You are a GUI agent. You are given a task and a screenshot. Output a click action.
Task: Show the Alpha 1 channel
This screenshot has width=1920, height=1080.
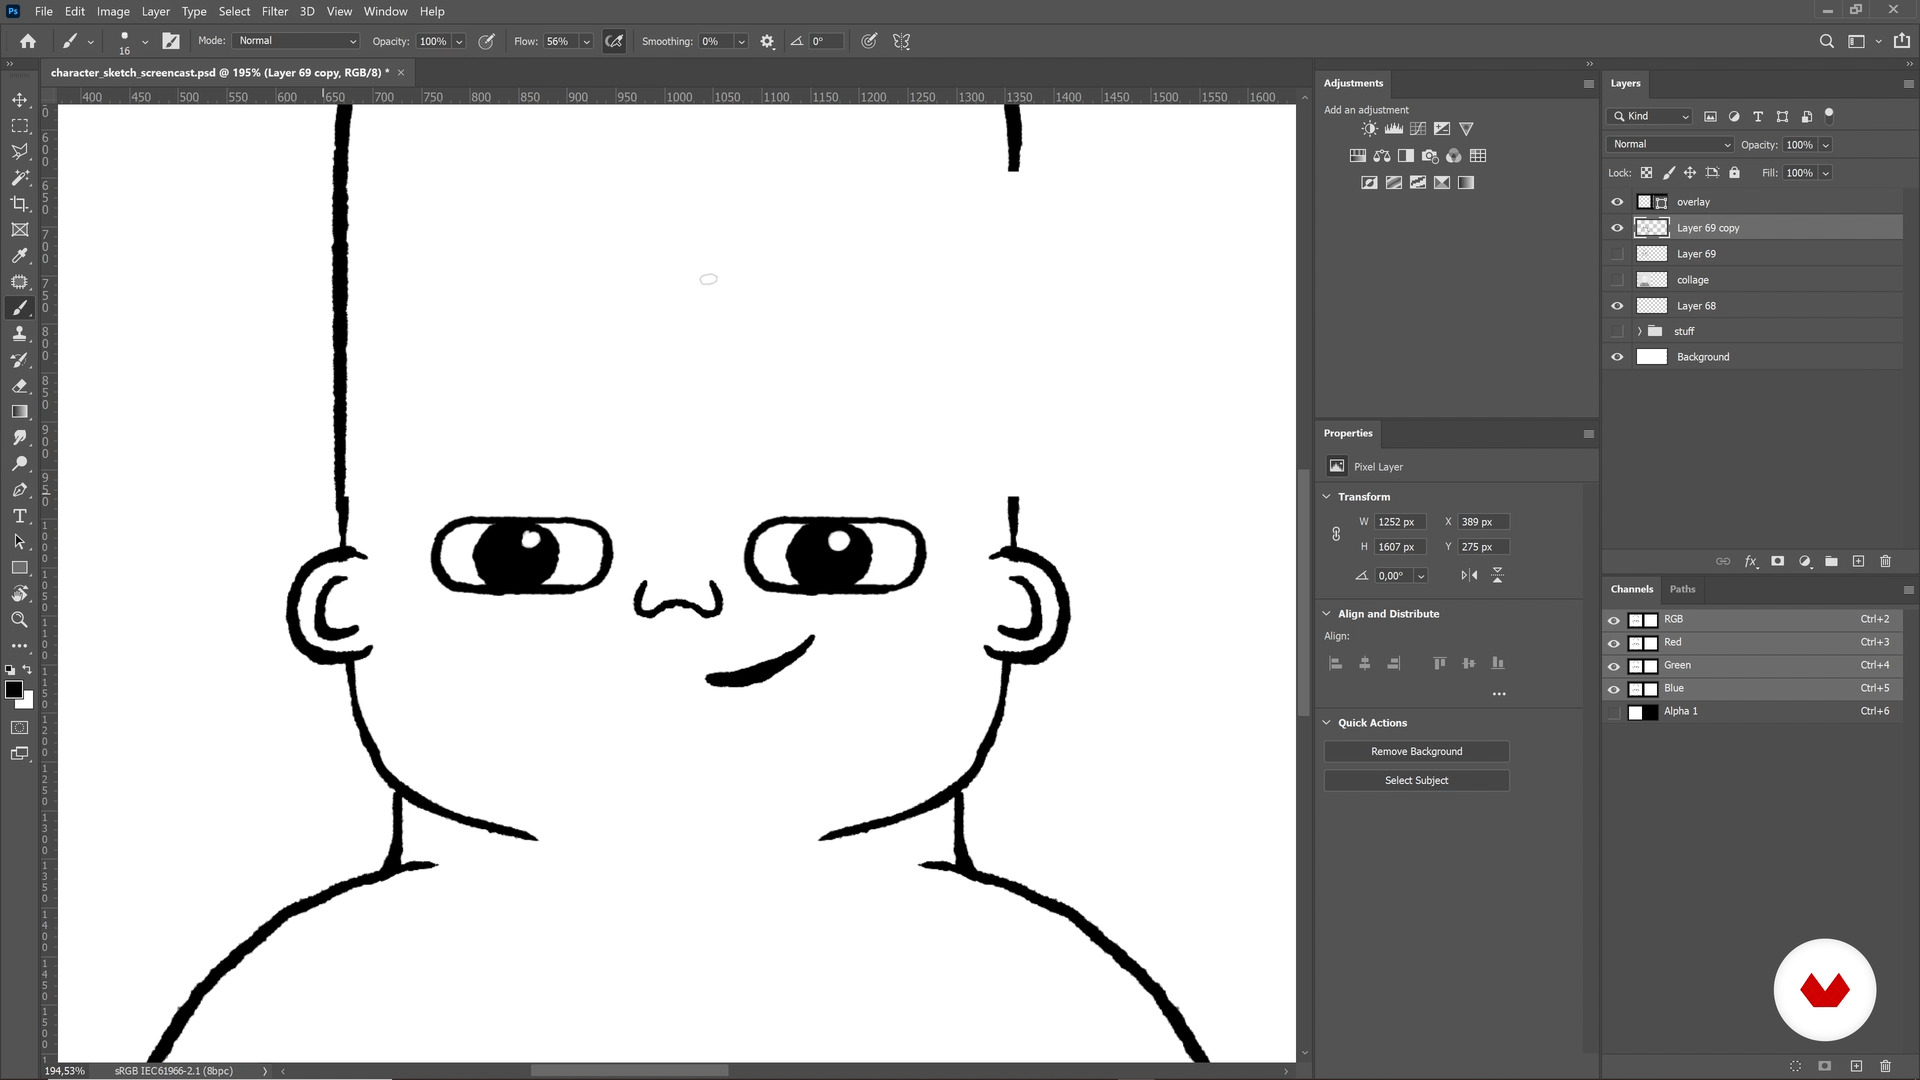1613,712
